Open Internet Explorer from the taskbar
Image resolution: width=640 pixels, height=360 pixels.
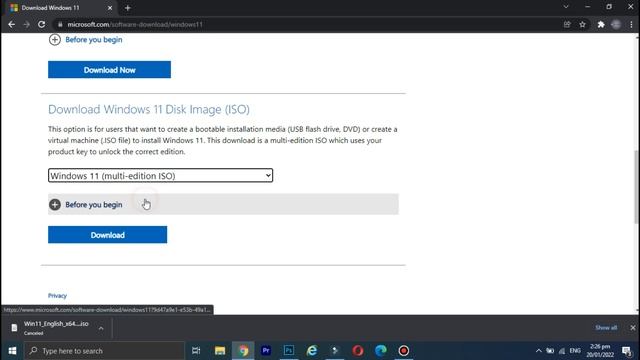tap(312, 351)
